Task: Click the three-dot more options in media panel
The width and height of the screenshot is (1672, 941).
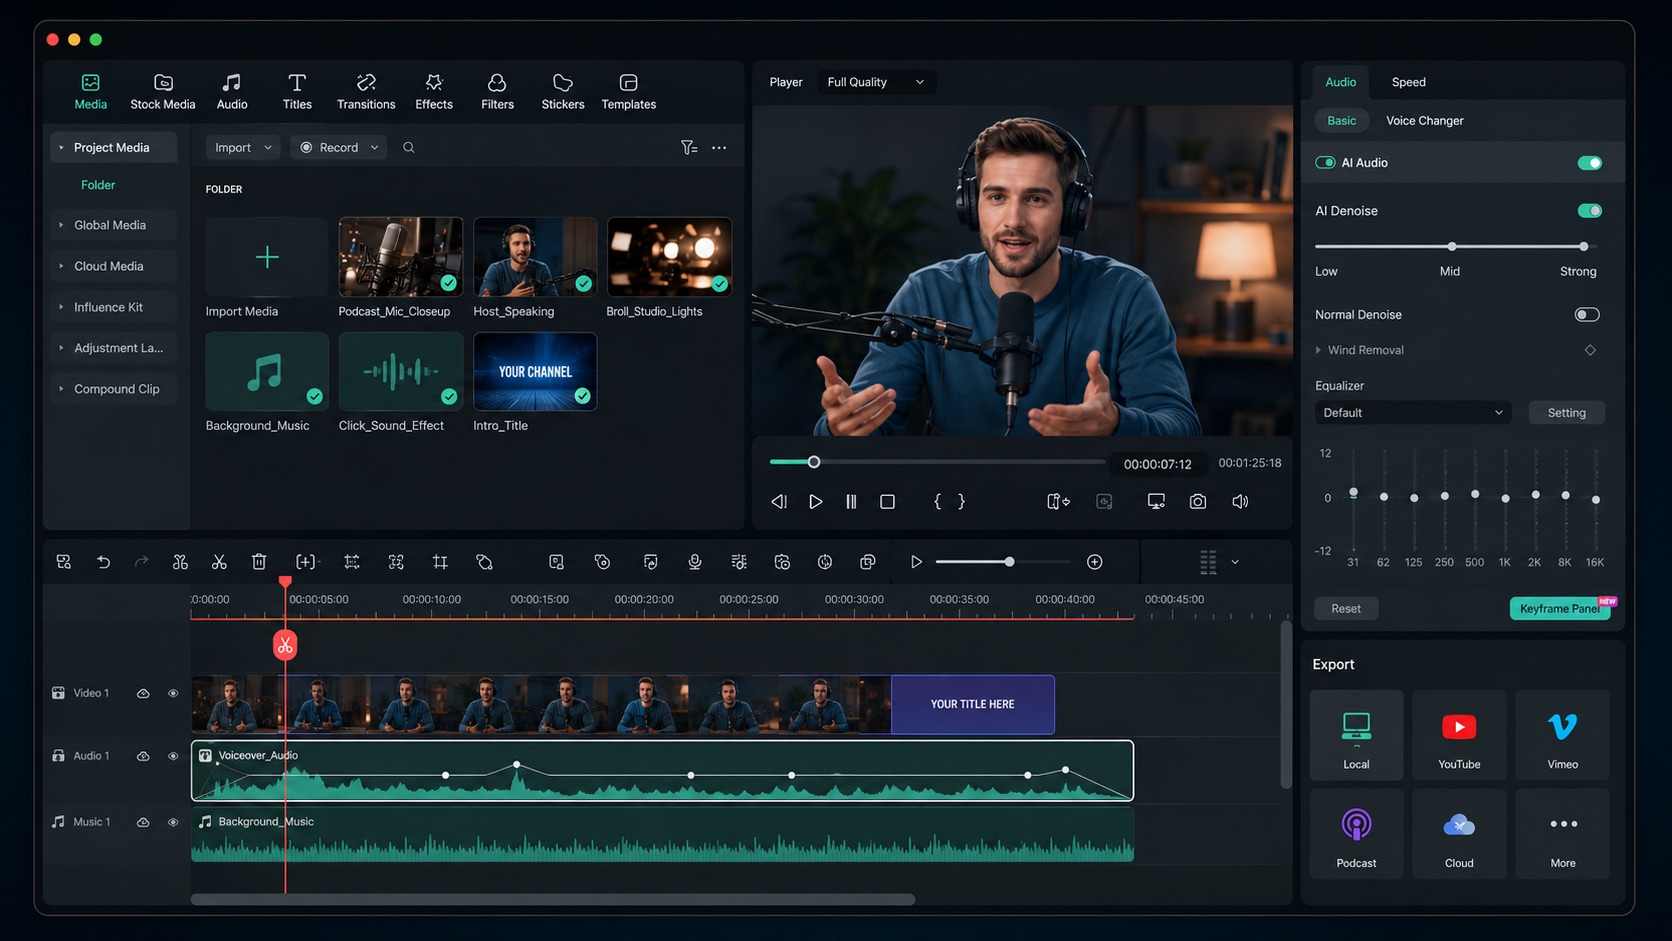Action: coord(719,147)
